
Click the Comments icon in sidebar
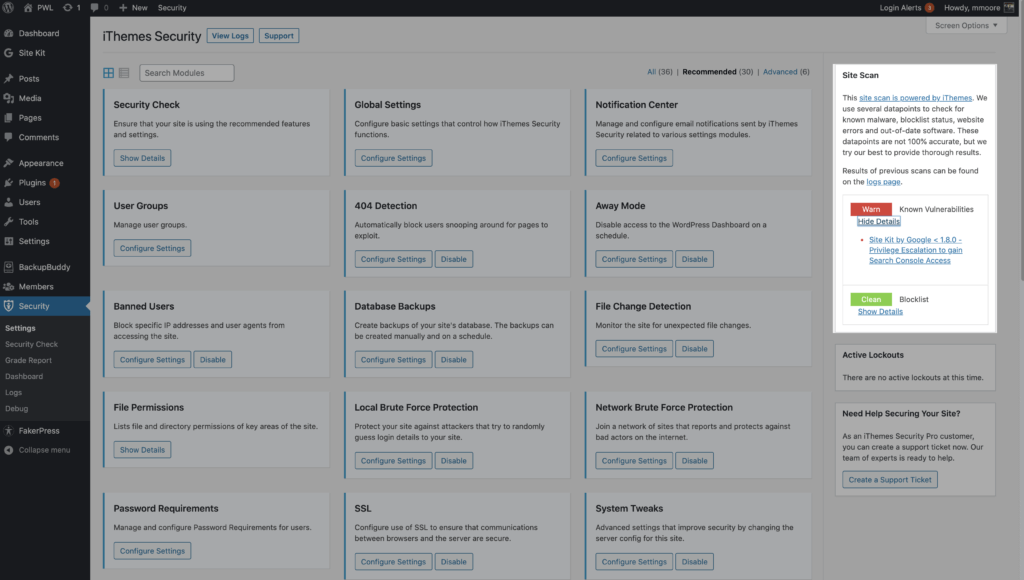(8, 137)
